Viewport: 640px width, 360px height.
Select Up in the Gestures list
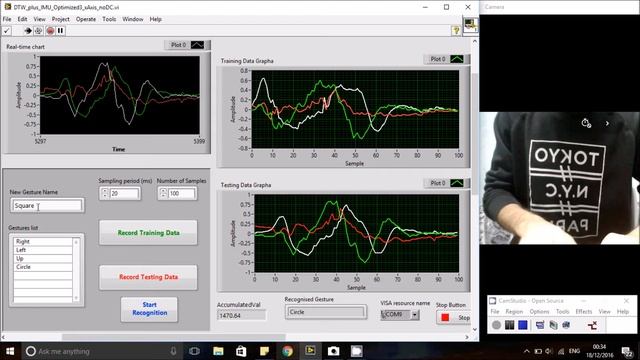(x=43, y=258)
